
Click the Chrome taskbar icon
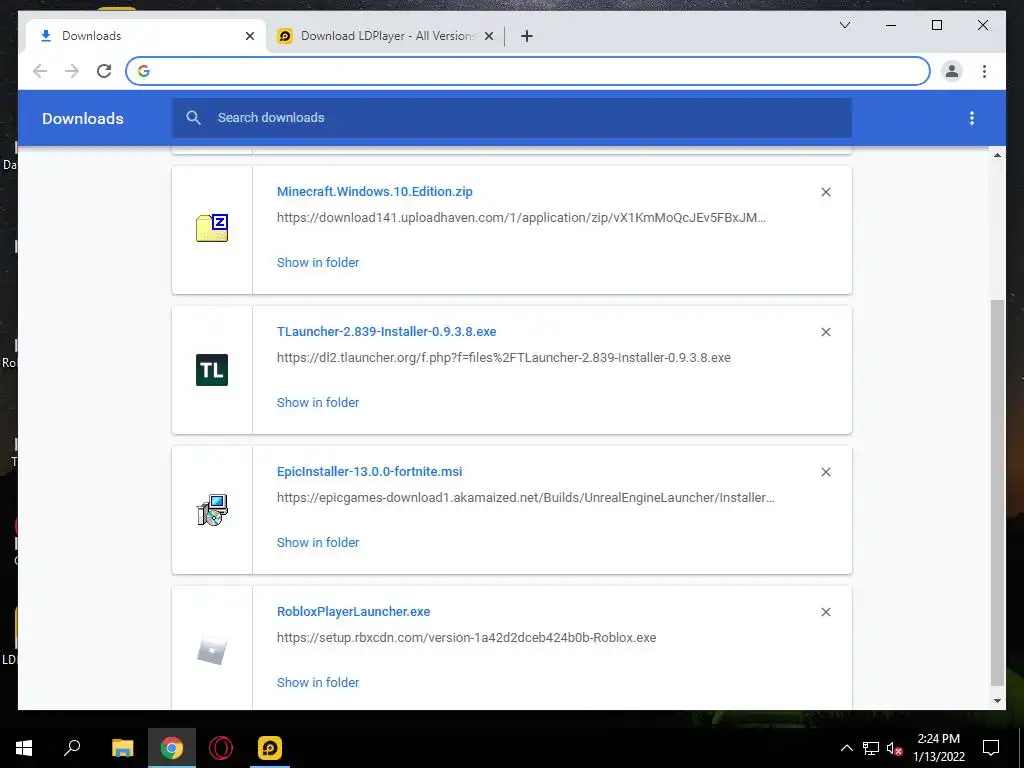click(172, 748)
